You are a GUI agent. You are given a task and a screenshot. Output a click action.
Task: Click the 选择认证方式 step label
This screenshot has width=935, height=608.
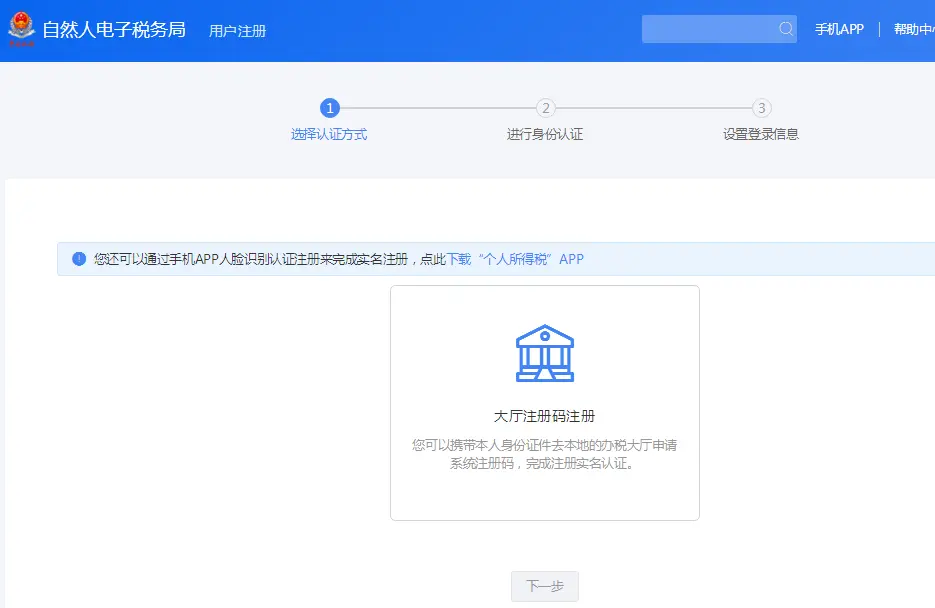(329, 134)
